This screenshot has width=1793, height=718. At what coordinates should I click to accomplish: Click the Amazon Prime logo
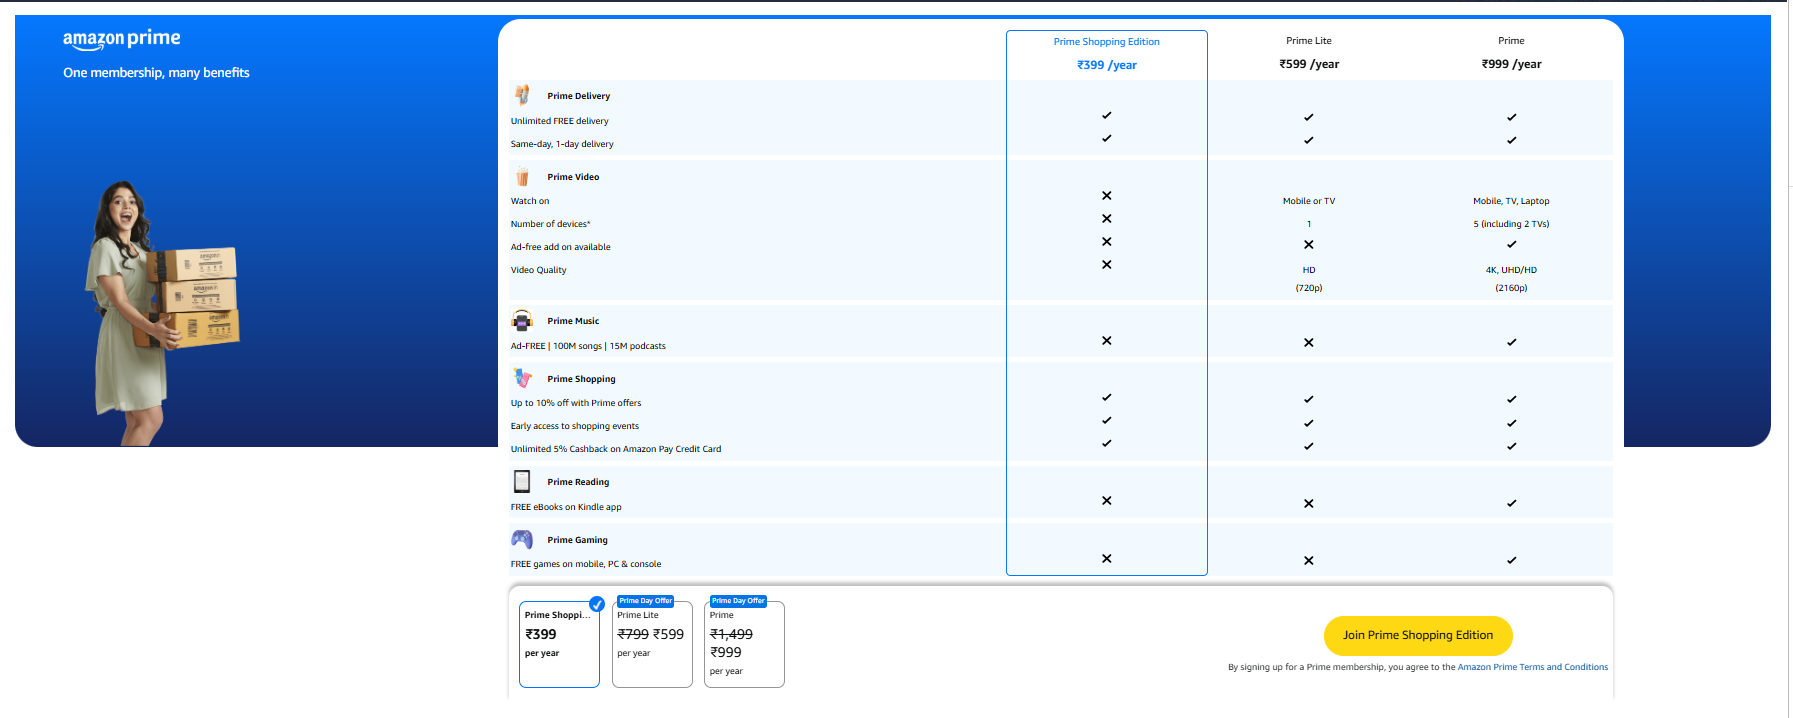click(x=122, y=39)
